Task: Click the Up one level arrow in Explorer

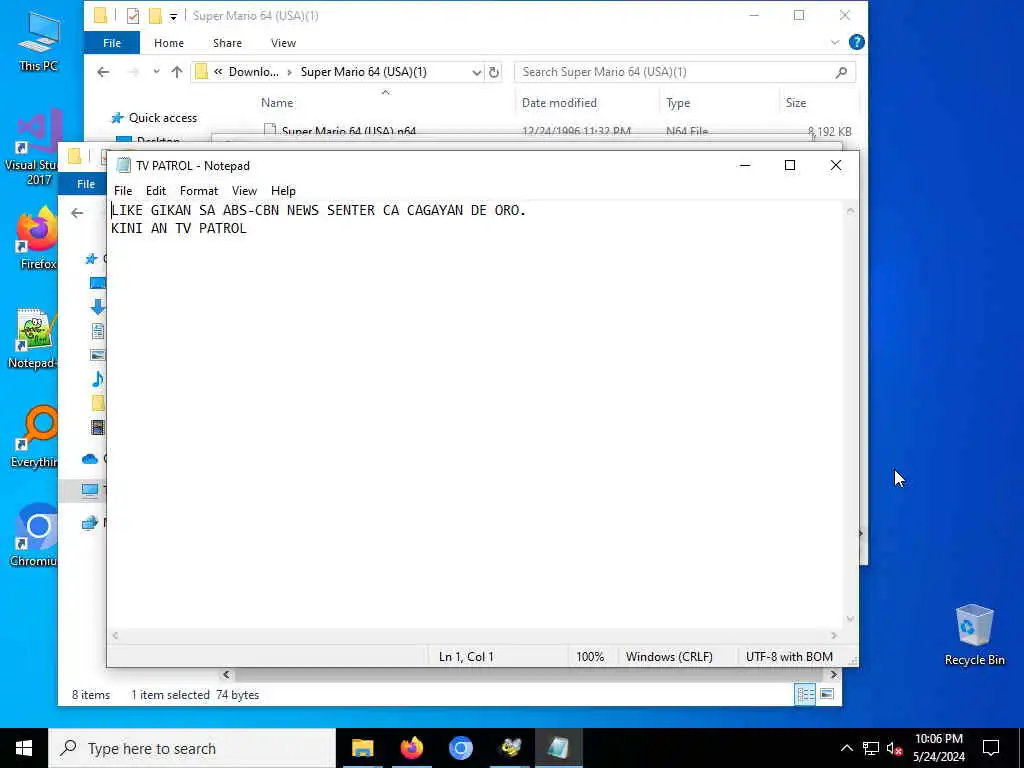Action: pyautogui.click(x=177, y=72)
